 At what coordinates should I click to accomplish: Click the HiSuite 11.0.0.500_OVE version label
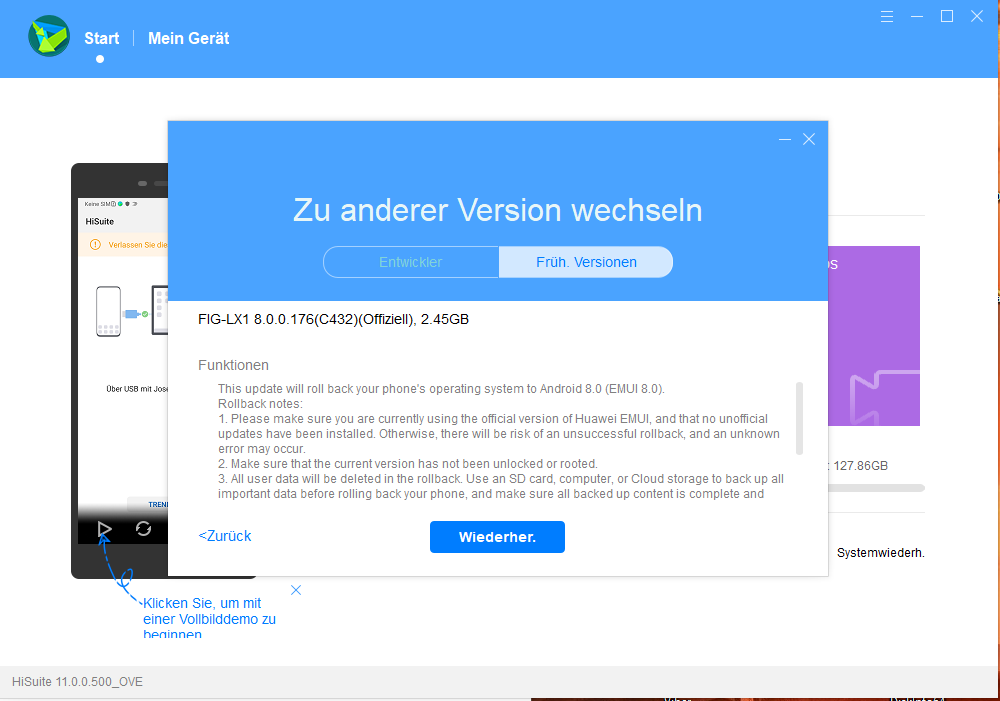coord(77,682)
